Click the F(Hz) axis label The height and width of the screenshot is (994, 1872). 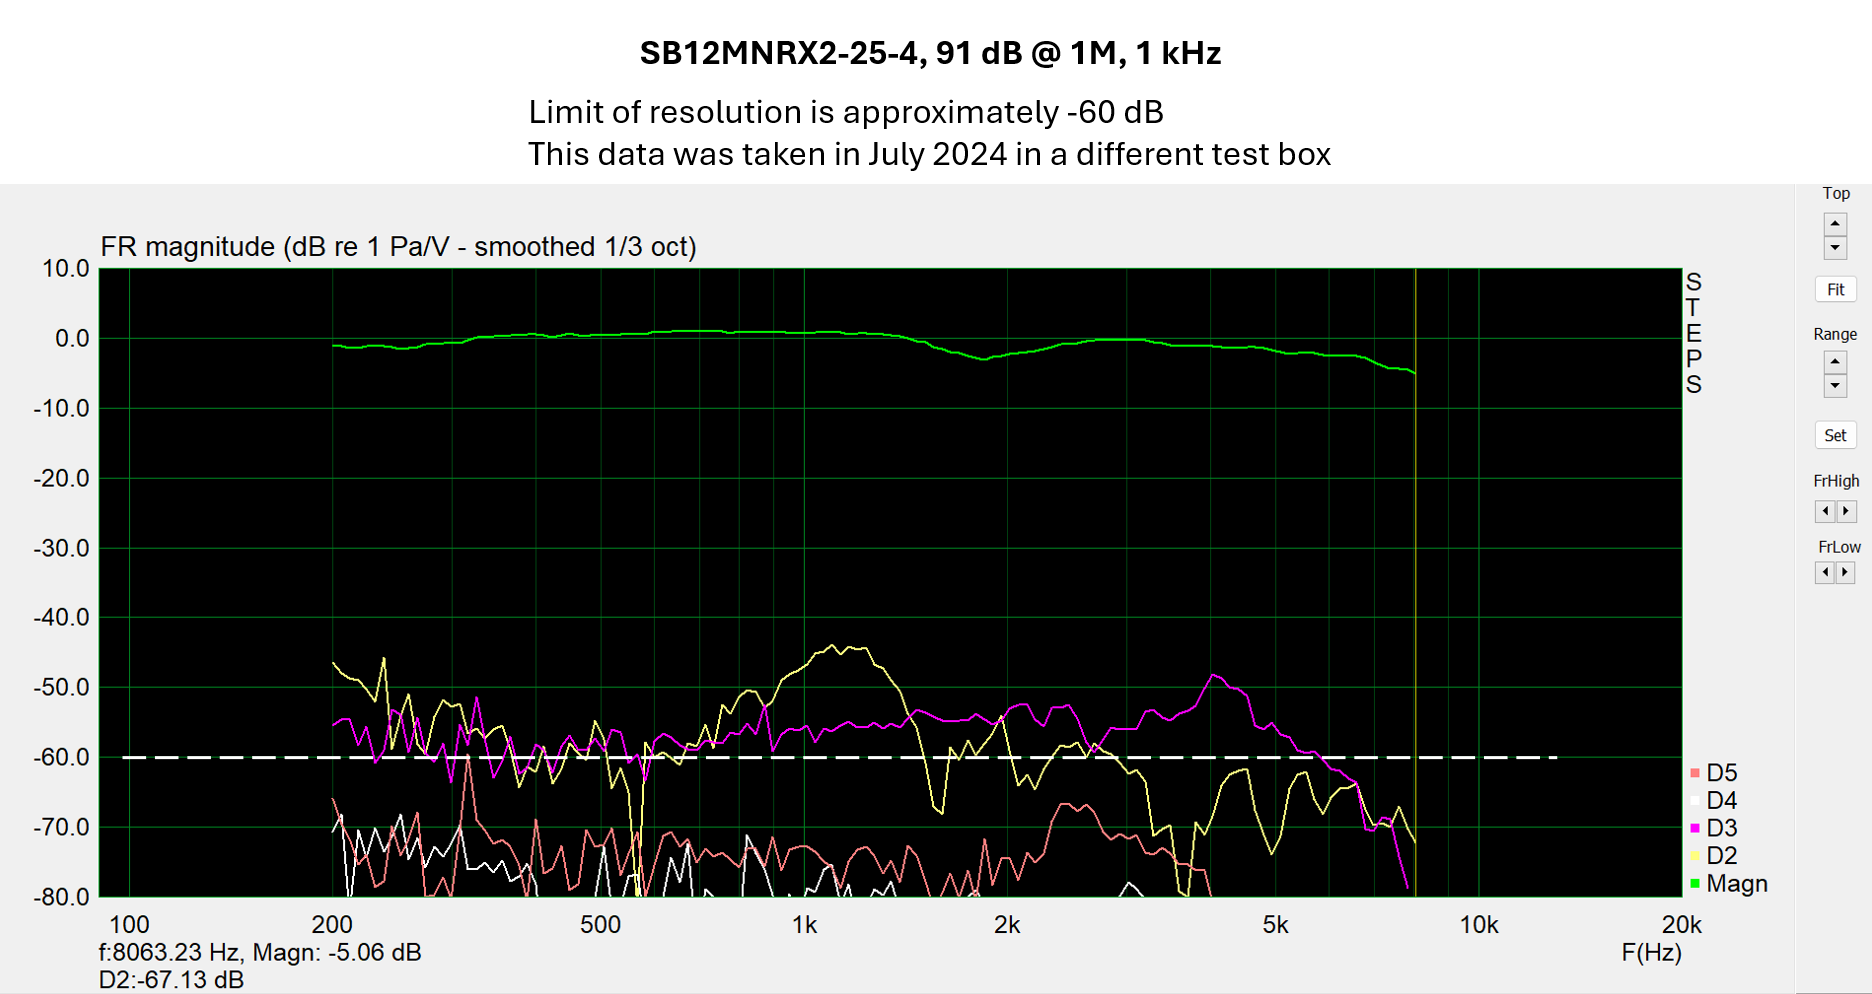click(1651, 952)
